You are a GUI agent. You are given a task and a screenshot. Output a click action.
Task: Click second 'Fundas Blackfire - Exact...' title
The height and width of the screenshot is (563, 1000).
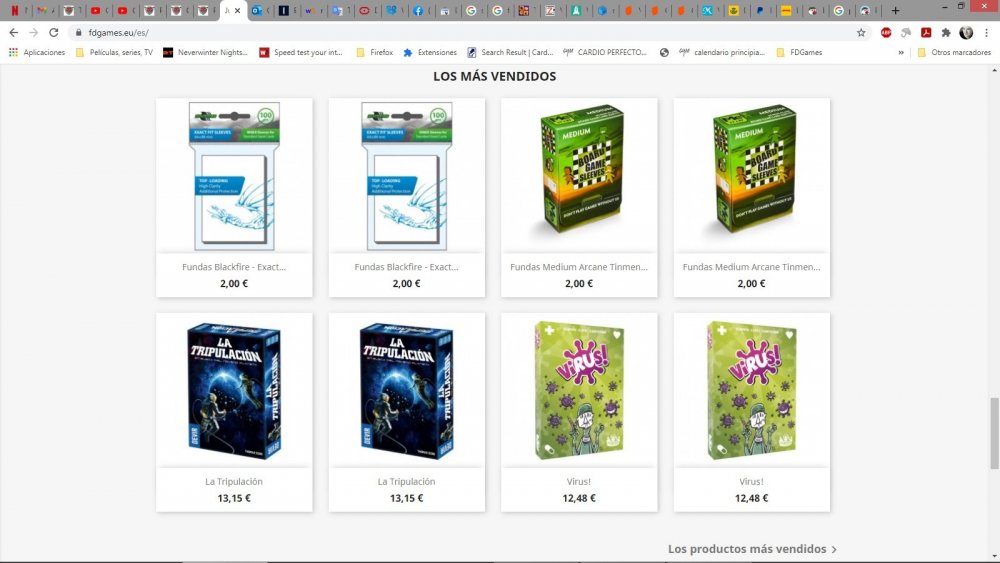(406, 267)
